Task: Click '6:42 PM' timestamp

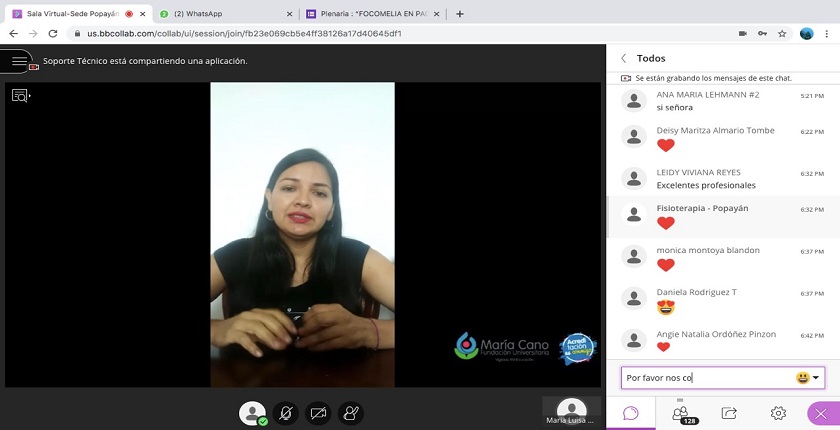Action: pyautogui.click(x=812, y=335)
